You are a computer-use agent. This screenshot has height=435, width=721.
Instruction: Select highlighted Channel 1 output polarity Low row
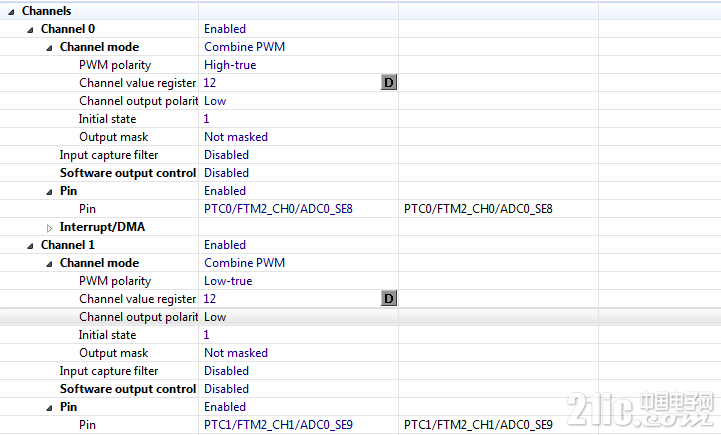(x=360, y=317)
